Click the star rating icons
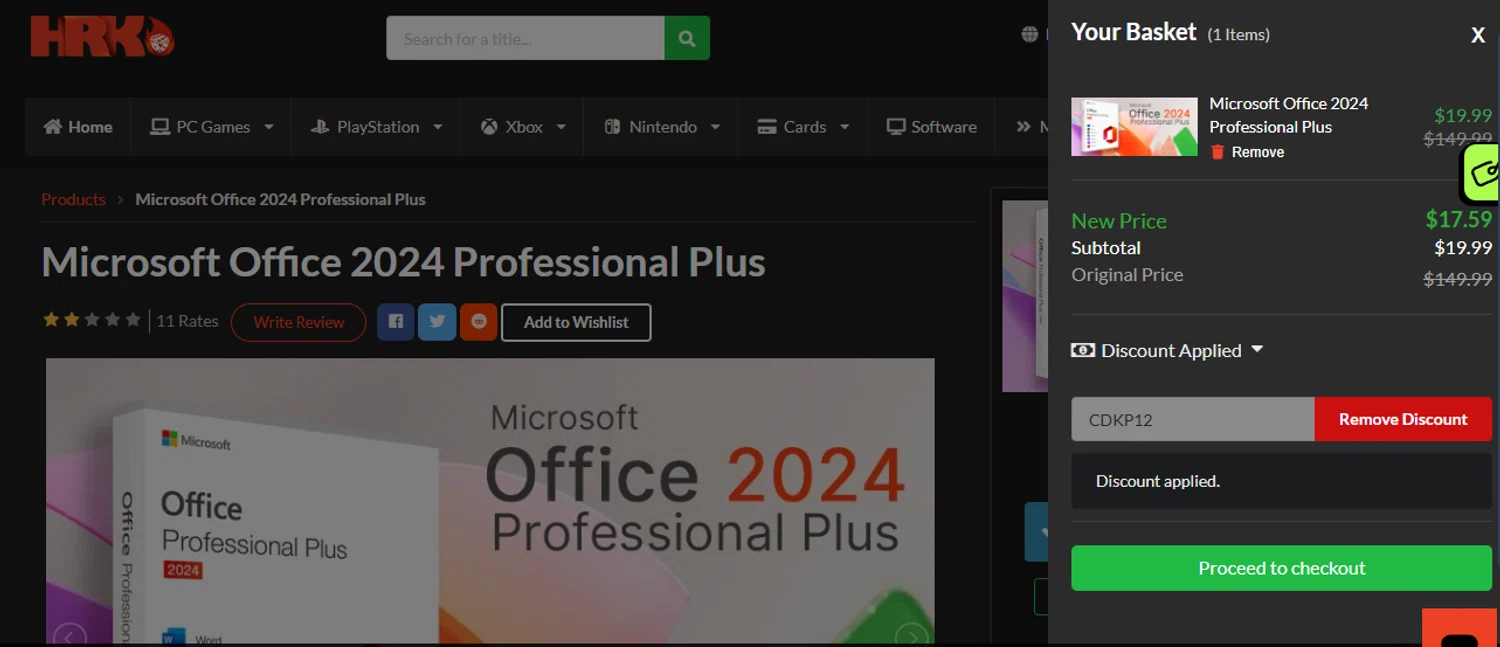The height and width of the screenshot is (647, 1500). tap(91, 320)
